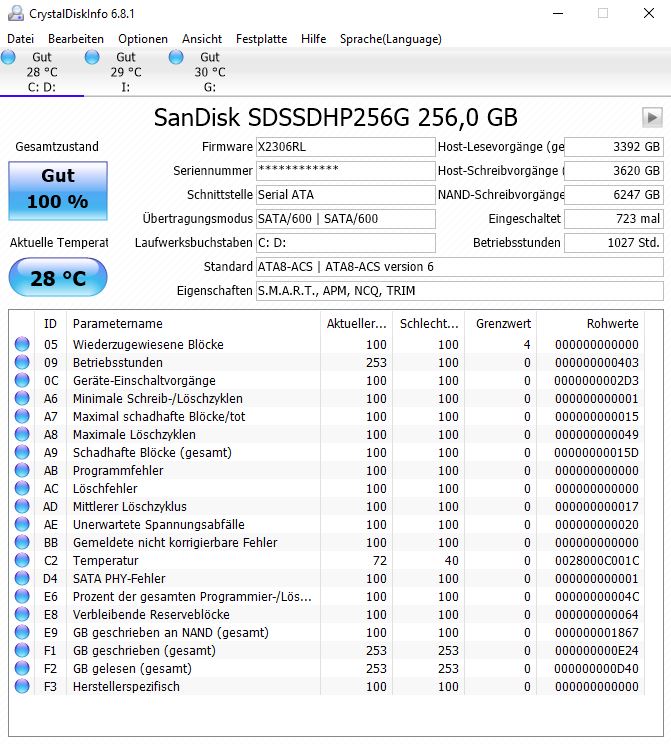Click the Rohwerte column header
This screenshot has width=671, height=744.
coord(591,324)
